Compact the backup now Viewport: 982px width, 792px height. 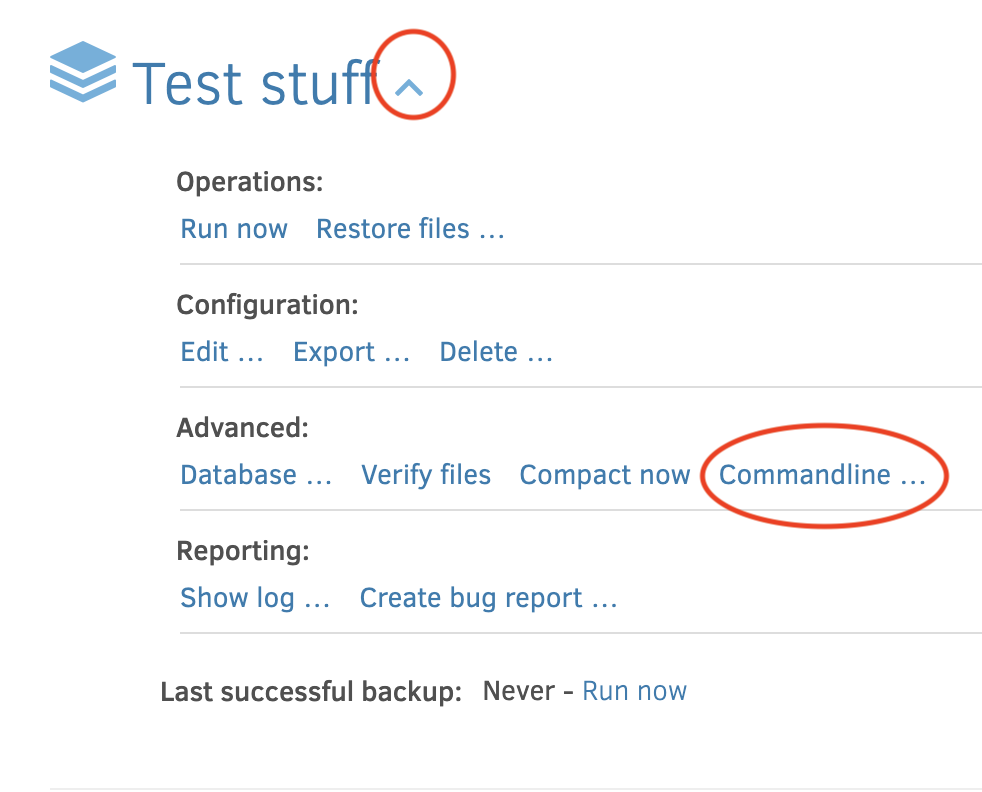click(604, 474)
